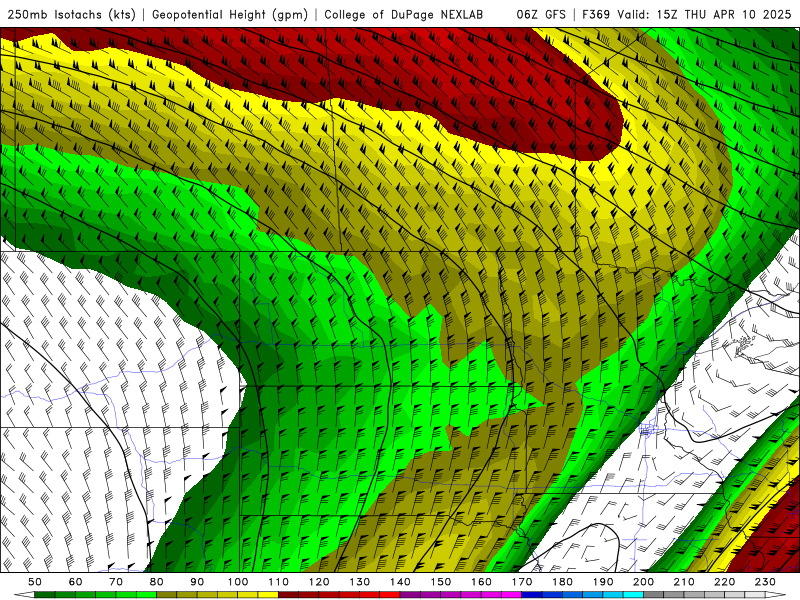Screen dimensions: 800x600
Task: Click the 210 value on the legend
Action: 684,582
